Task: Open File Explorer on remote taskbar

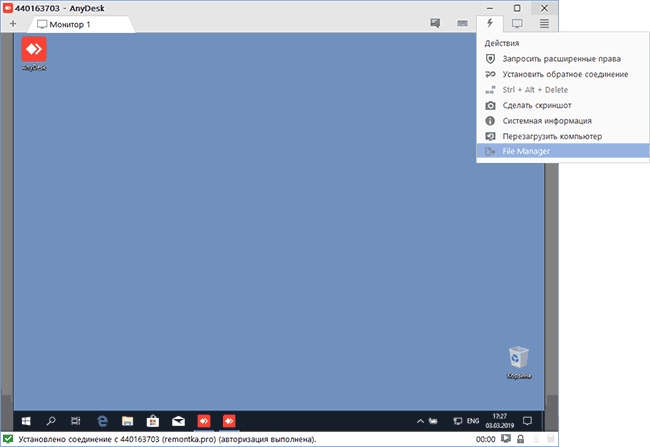Action: (128, 421)
